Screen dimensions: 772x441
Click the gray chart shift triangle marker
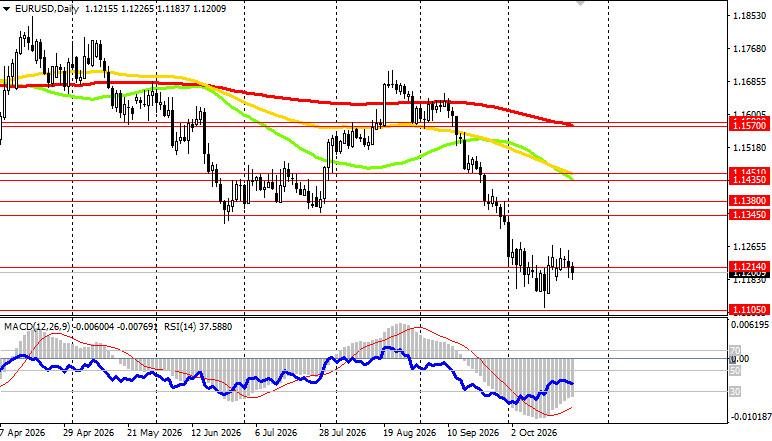tap(580, 2)
